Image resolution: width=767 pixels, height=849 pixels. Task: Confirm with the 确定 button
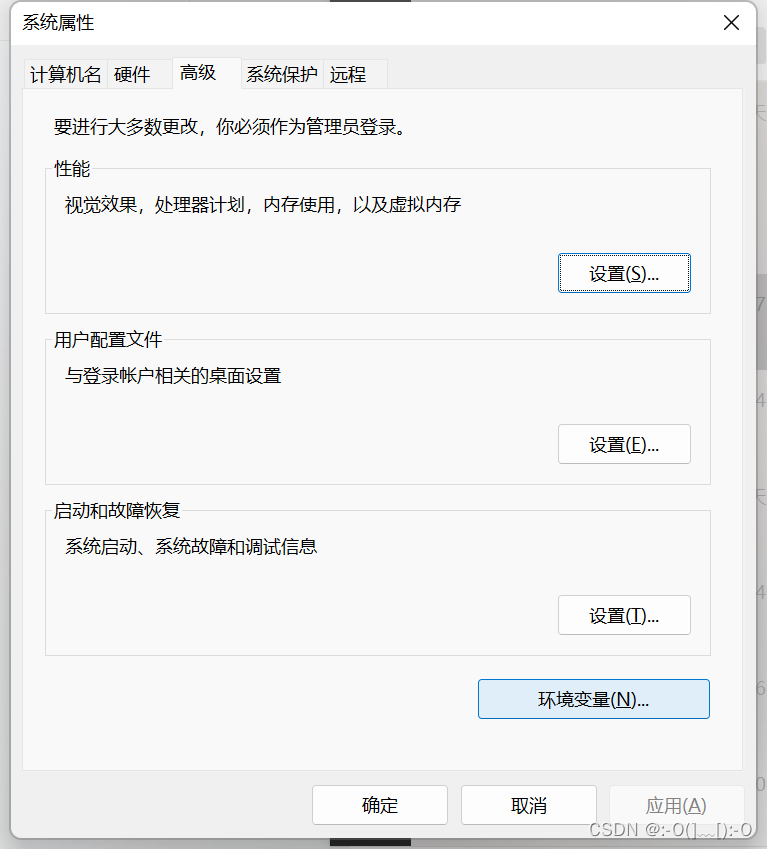click(x=380, y=805)
